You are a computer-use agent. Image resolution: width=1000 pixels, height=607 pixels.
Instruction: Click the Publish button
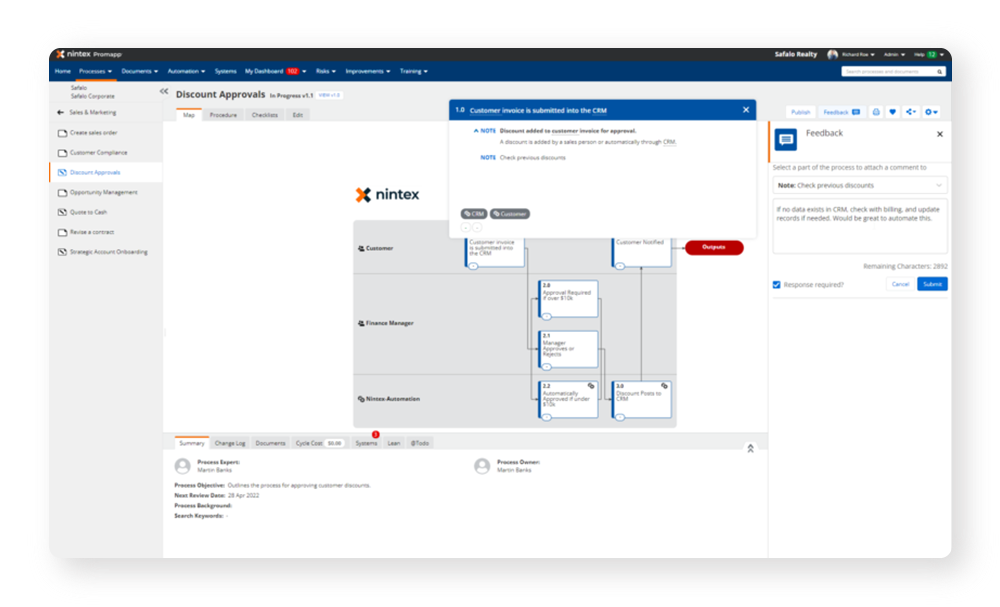click(800, 112)
